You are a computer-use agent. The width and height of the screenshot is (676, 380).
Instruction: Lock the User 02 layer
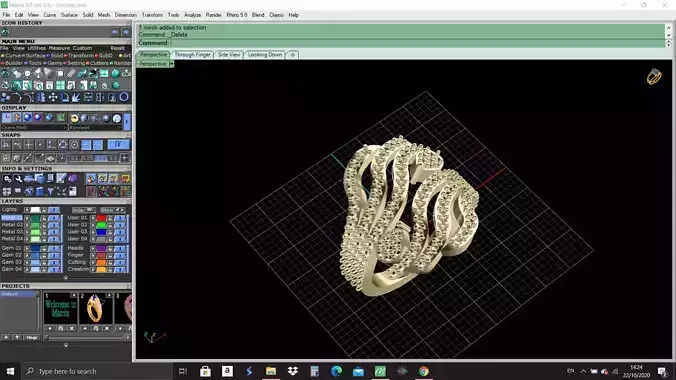tap(110, 225)
